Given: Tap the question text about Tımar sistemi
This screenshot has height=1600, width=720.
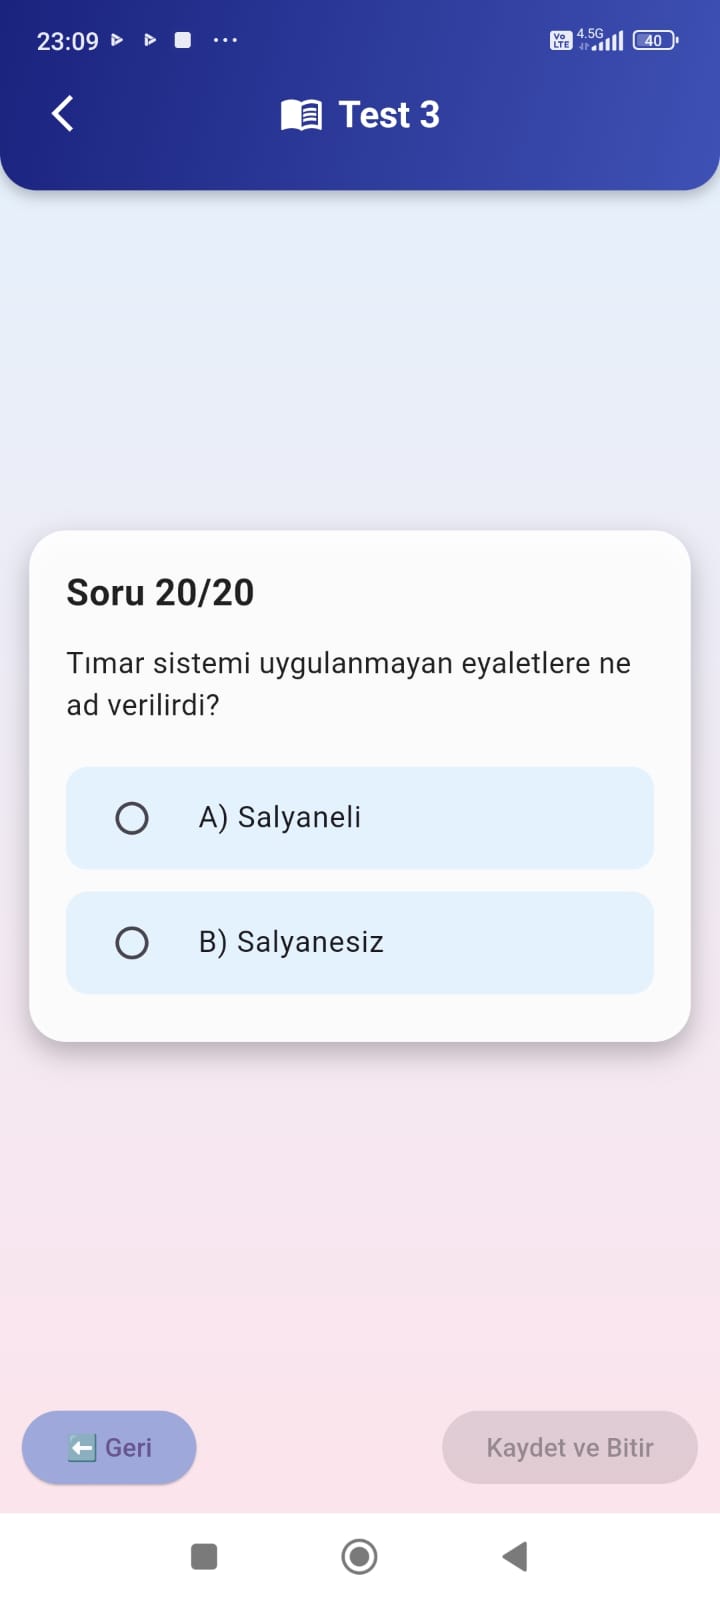Looking at the screenshot, I should [349, 684].
